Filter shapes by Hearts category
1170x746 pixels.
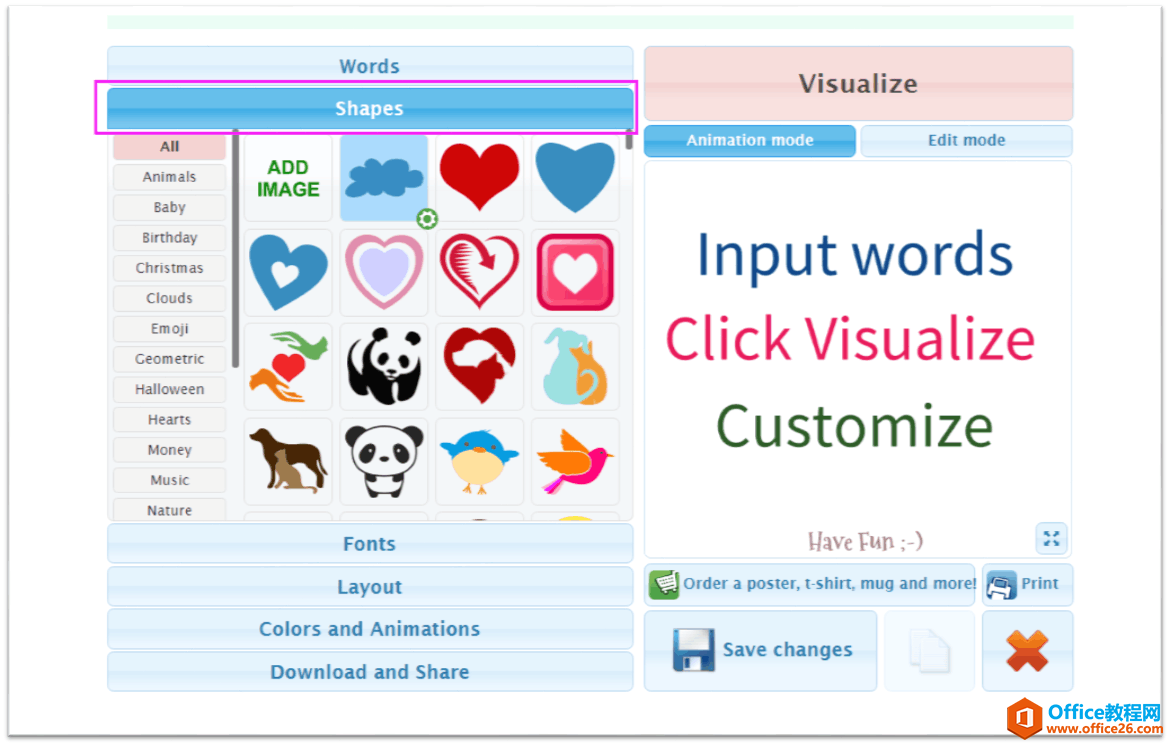point(169,419)
